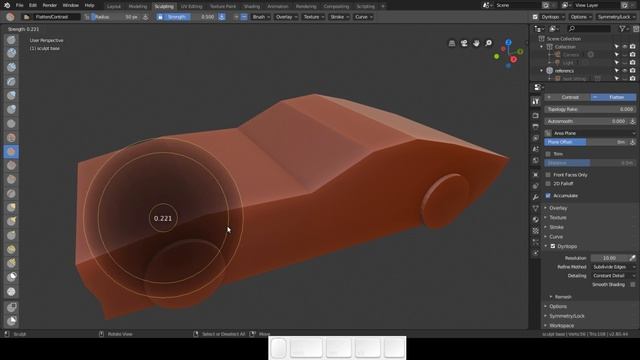The height and width of the screenshot is (360, 640).
Task: Enable the 2D Falloff checkbox
Action: point(548,184)
